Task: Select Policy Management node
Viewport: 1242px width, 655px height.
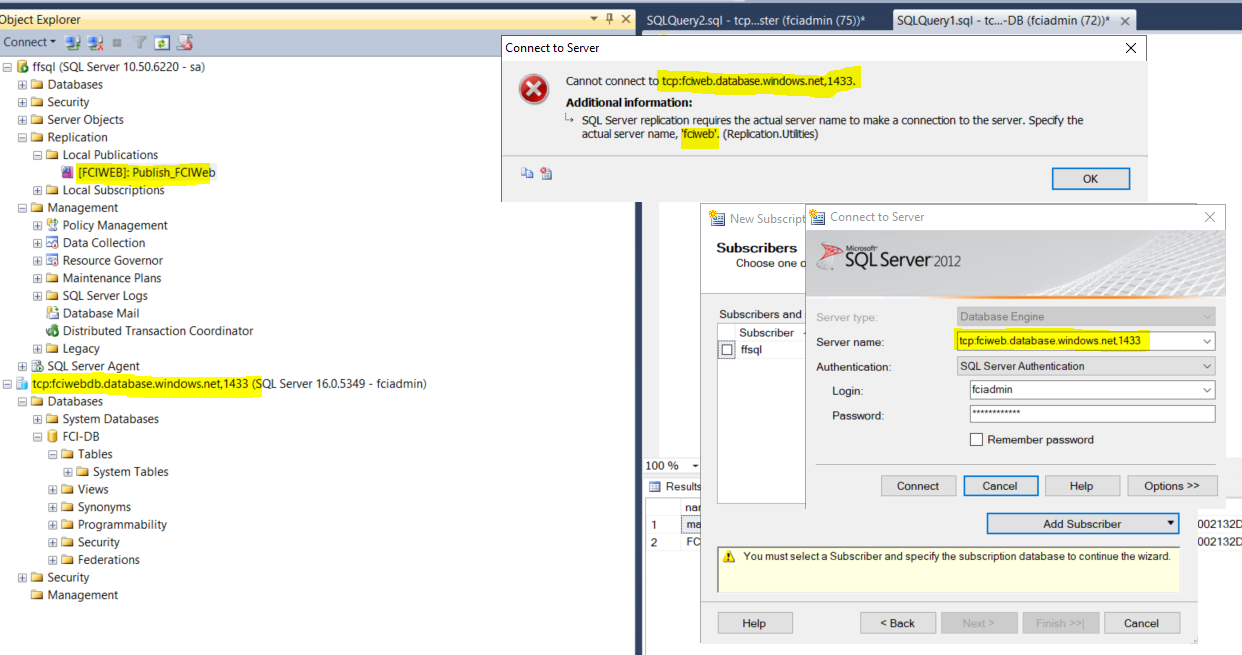Action: (115, 225)
